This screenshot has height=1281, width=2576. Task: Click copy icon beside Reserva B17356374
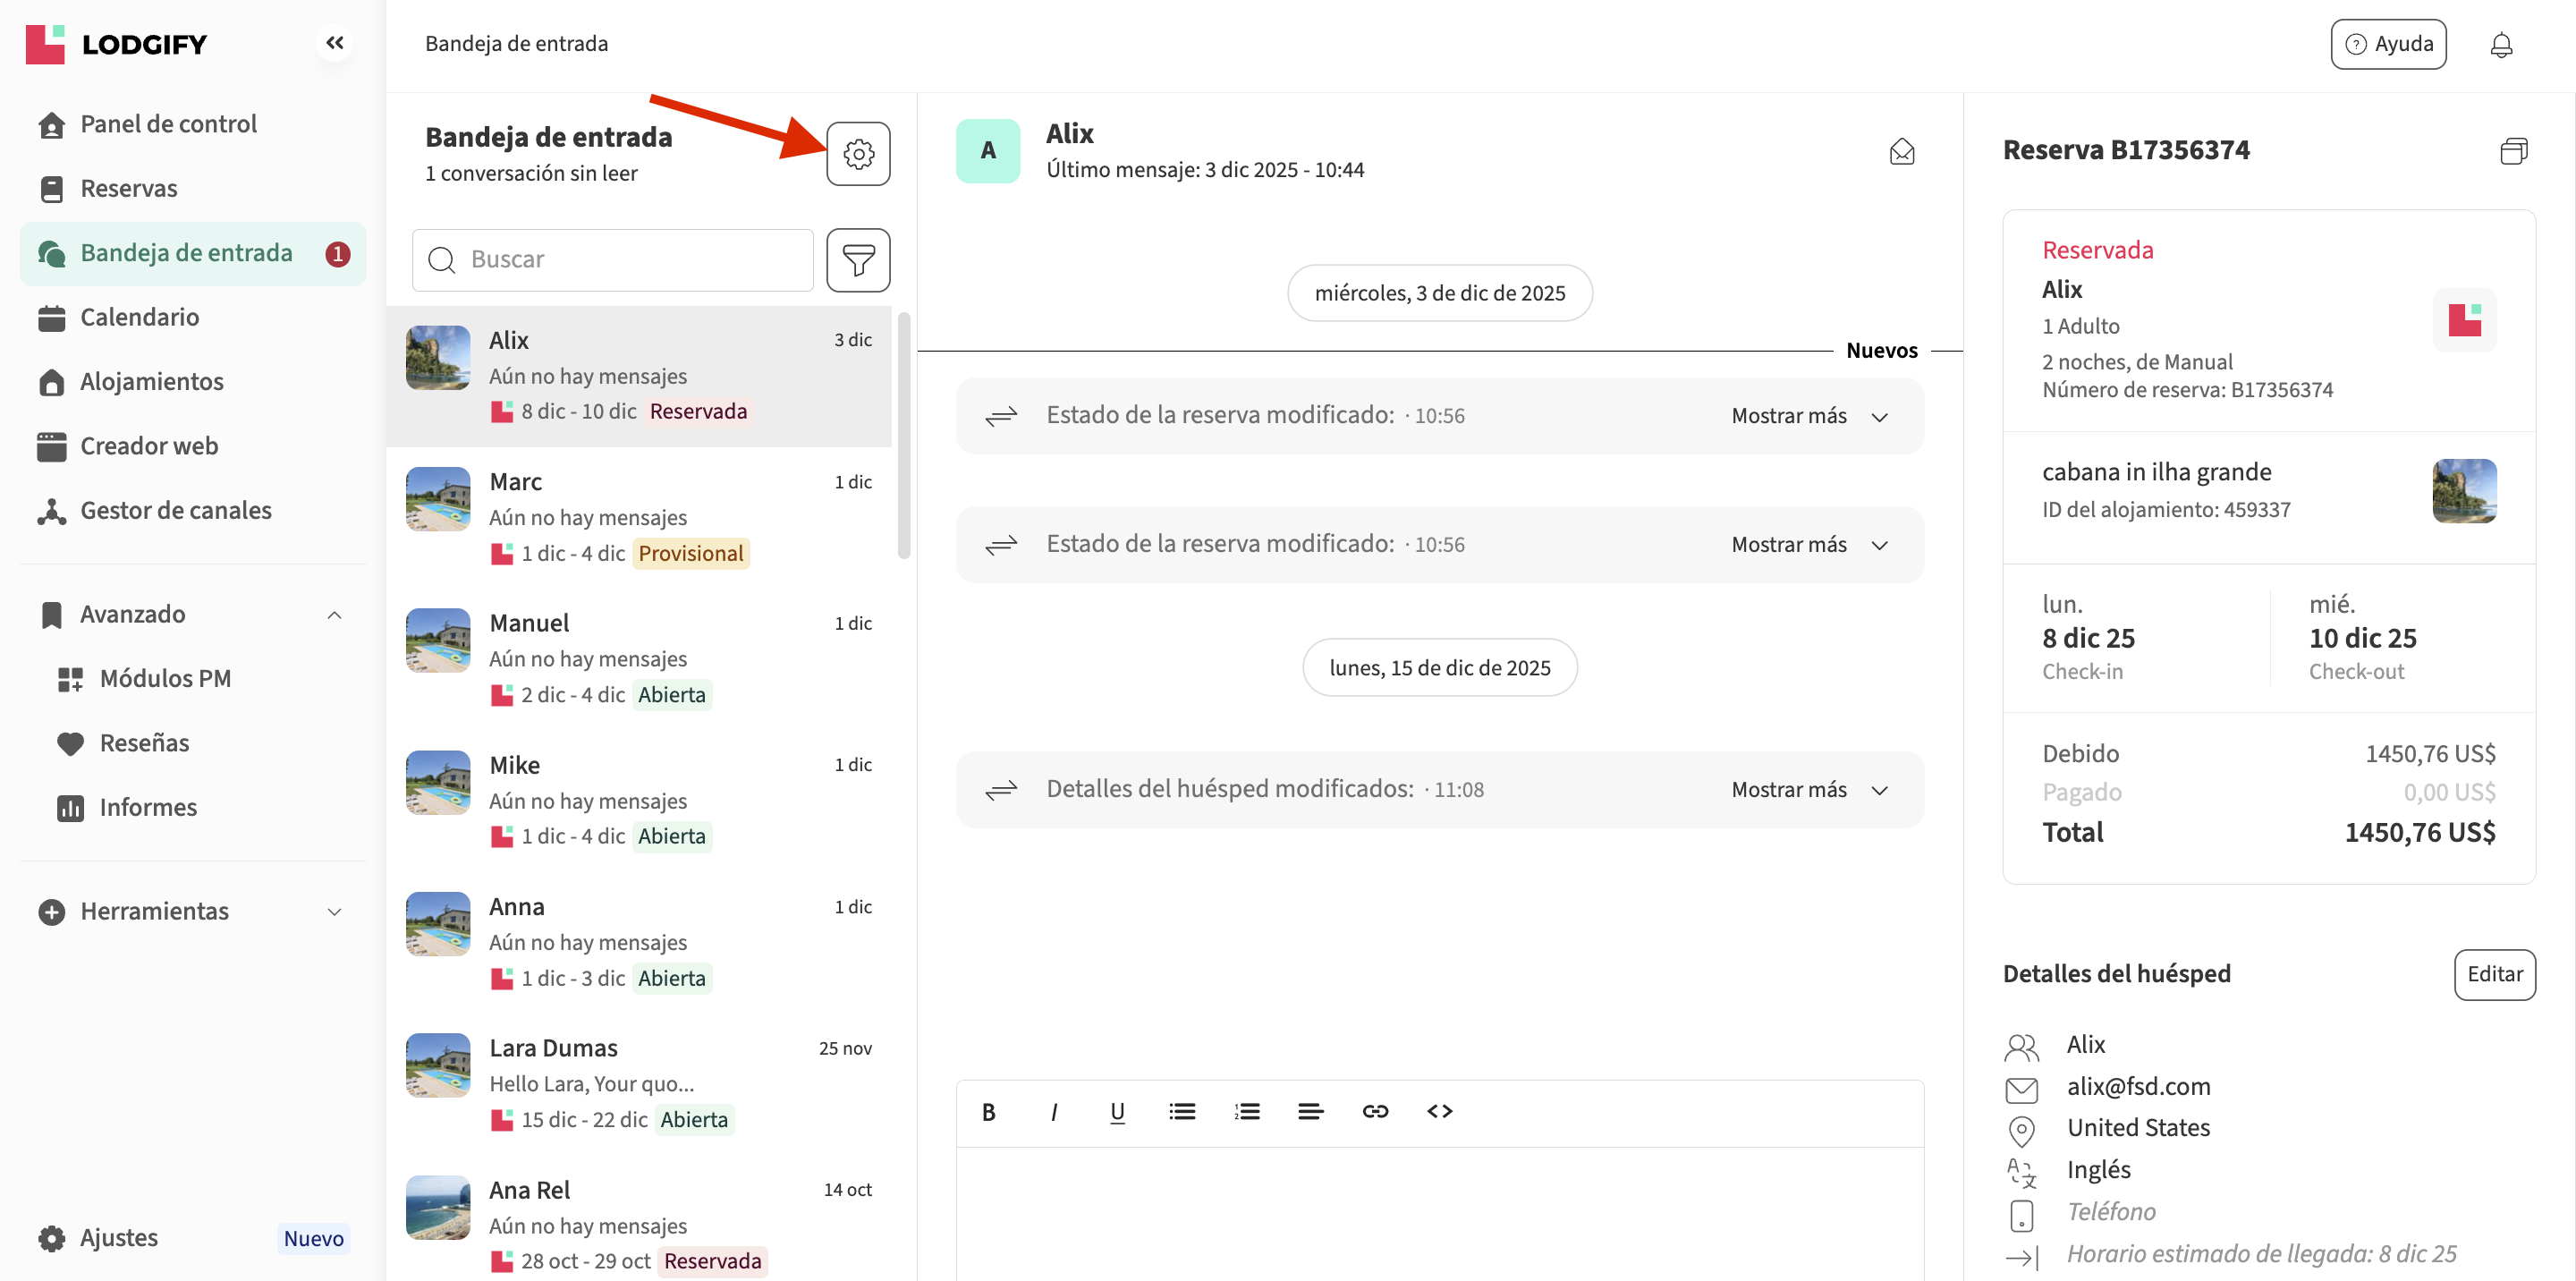[x=2512, y=151]
